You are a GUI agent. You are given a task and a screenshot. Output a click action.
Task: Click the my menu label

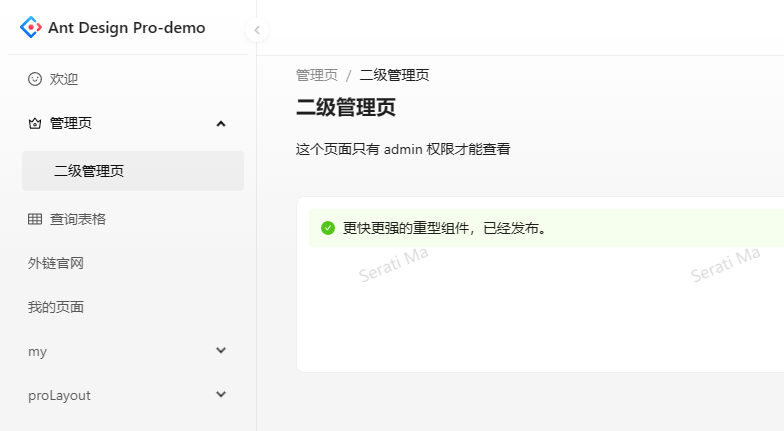point(38,351)
